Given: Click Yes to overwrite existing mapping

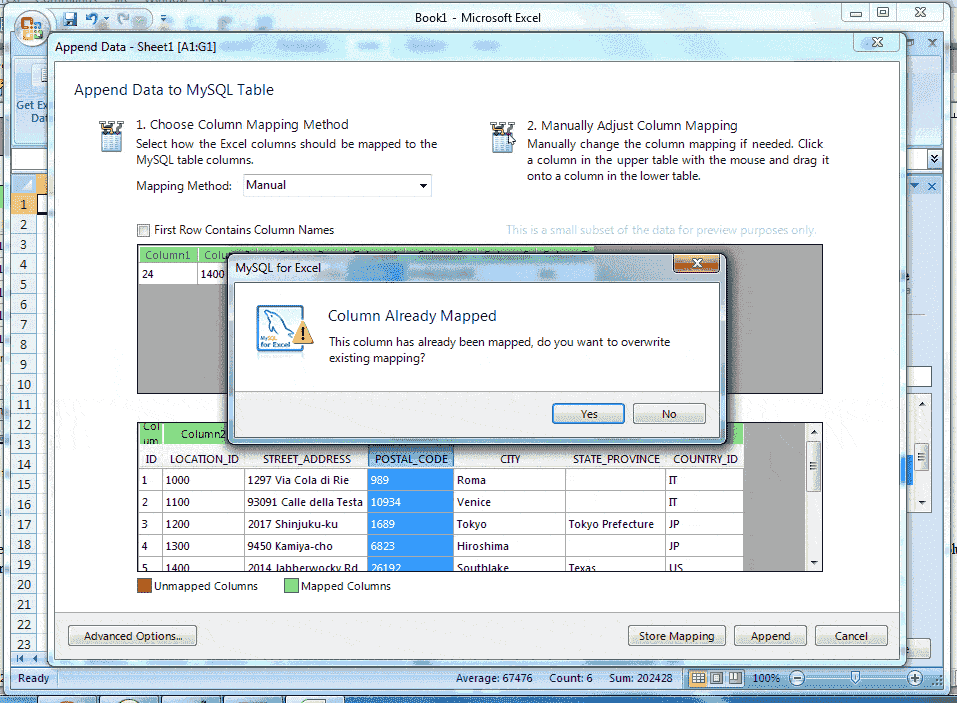Looking at the screenshot, I should click(588, 413).
